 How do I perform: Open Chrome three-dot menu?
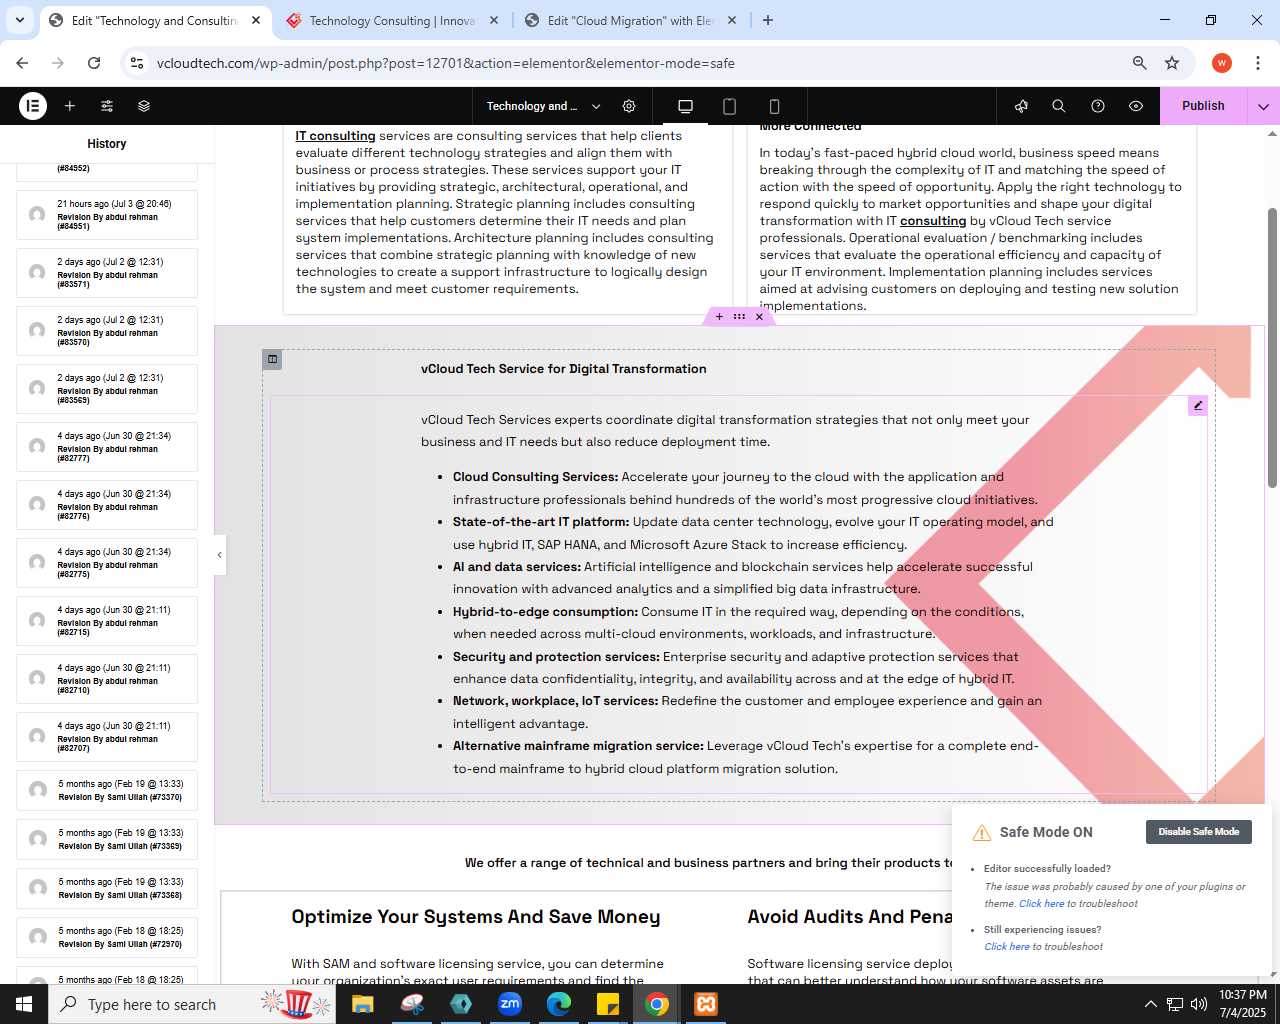[1257, 63]
